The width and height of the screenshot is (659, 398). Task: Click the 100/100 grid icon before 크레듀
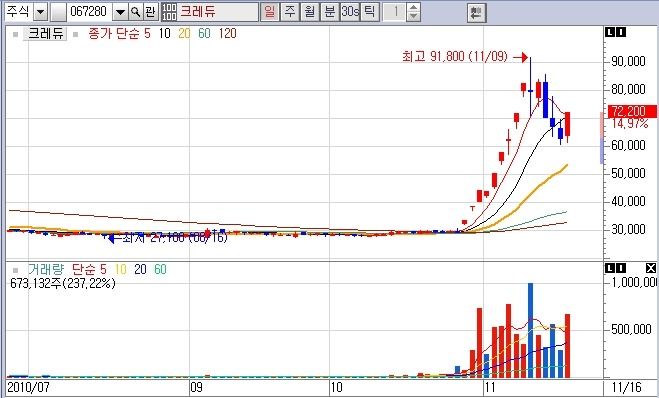click(169, 12)
